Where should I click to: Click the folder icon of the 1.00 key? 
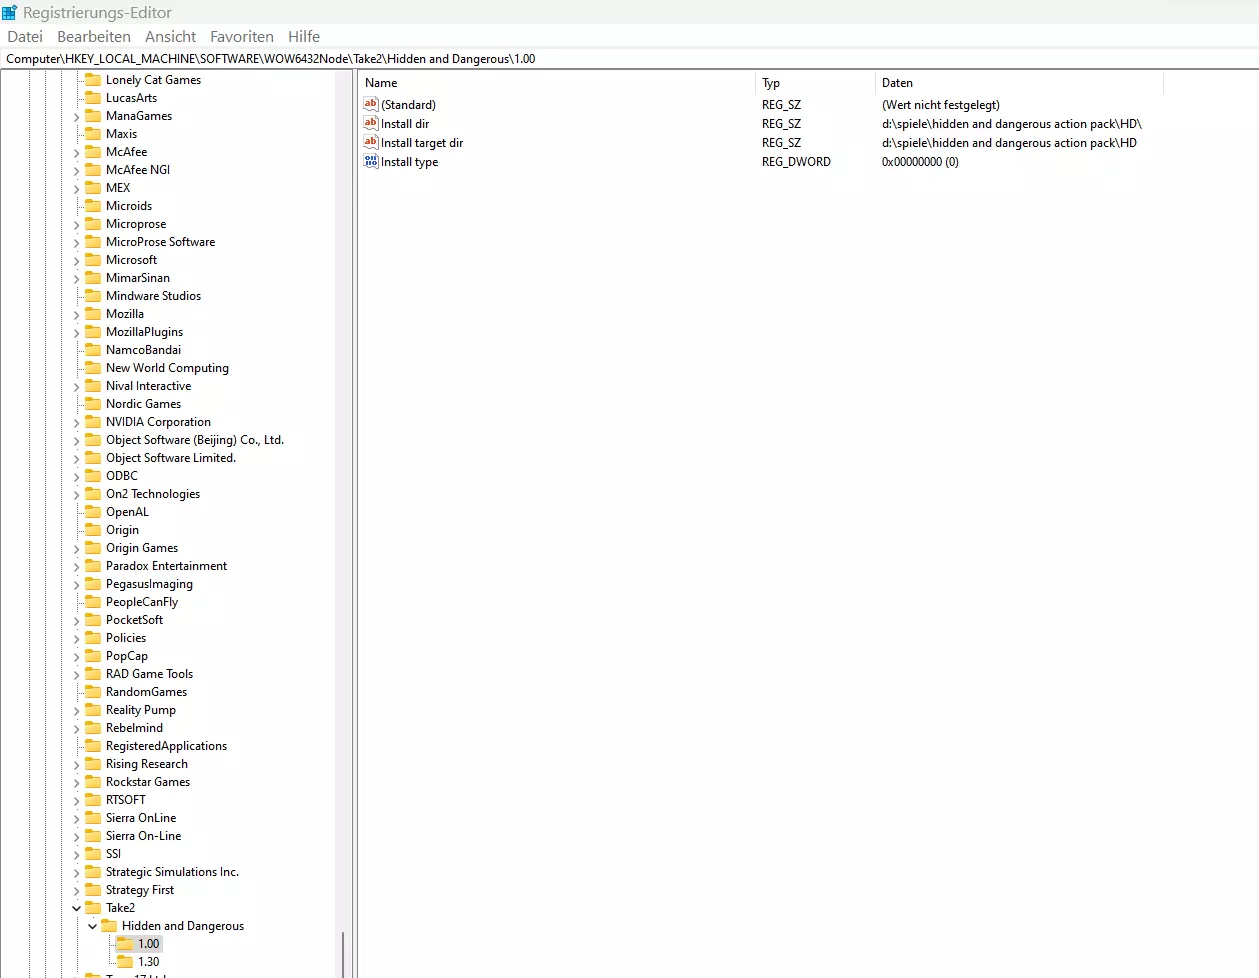coord(125,944)
